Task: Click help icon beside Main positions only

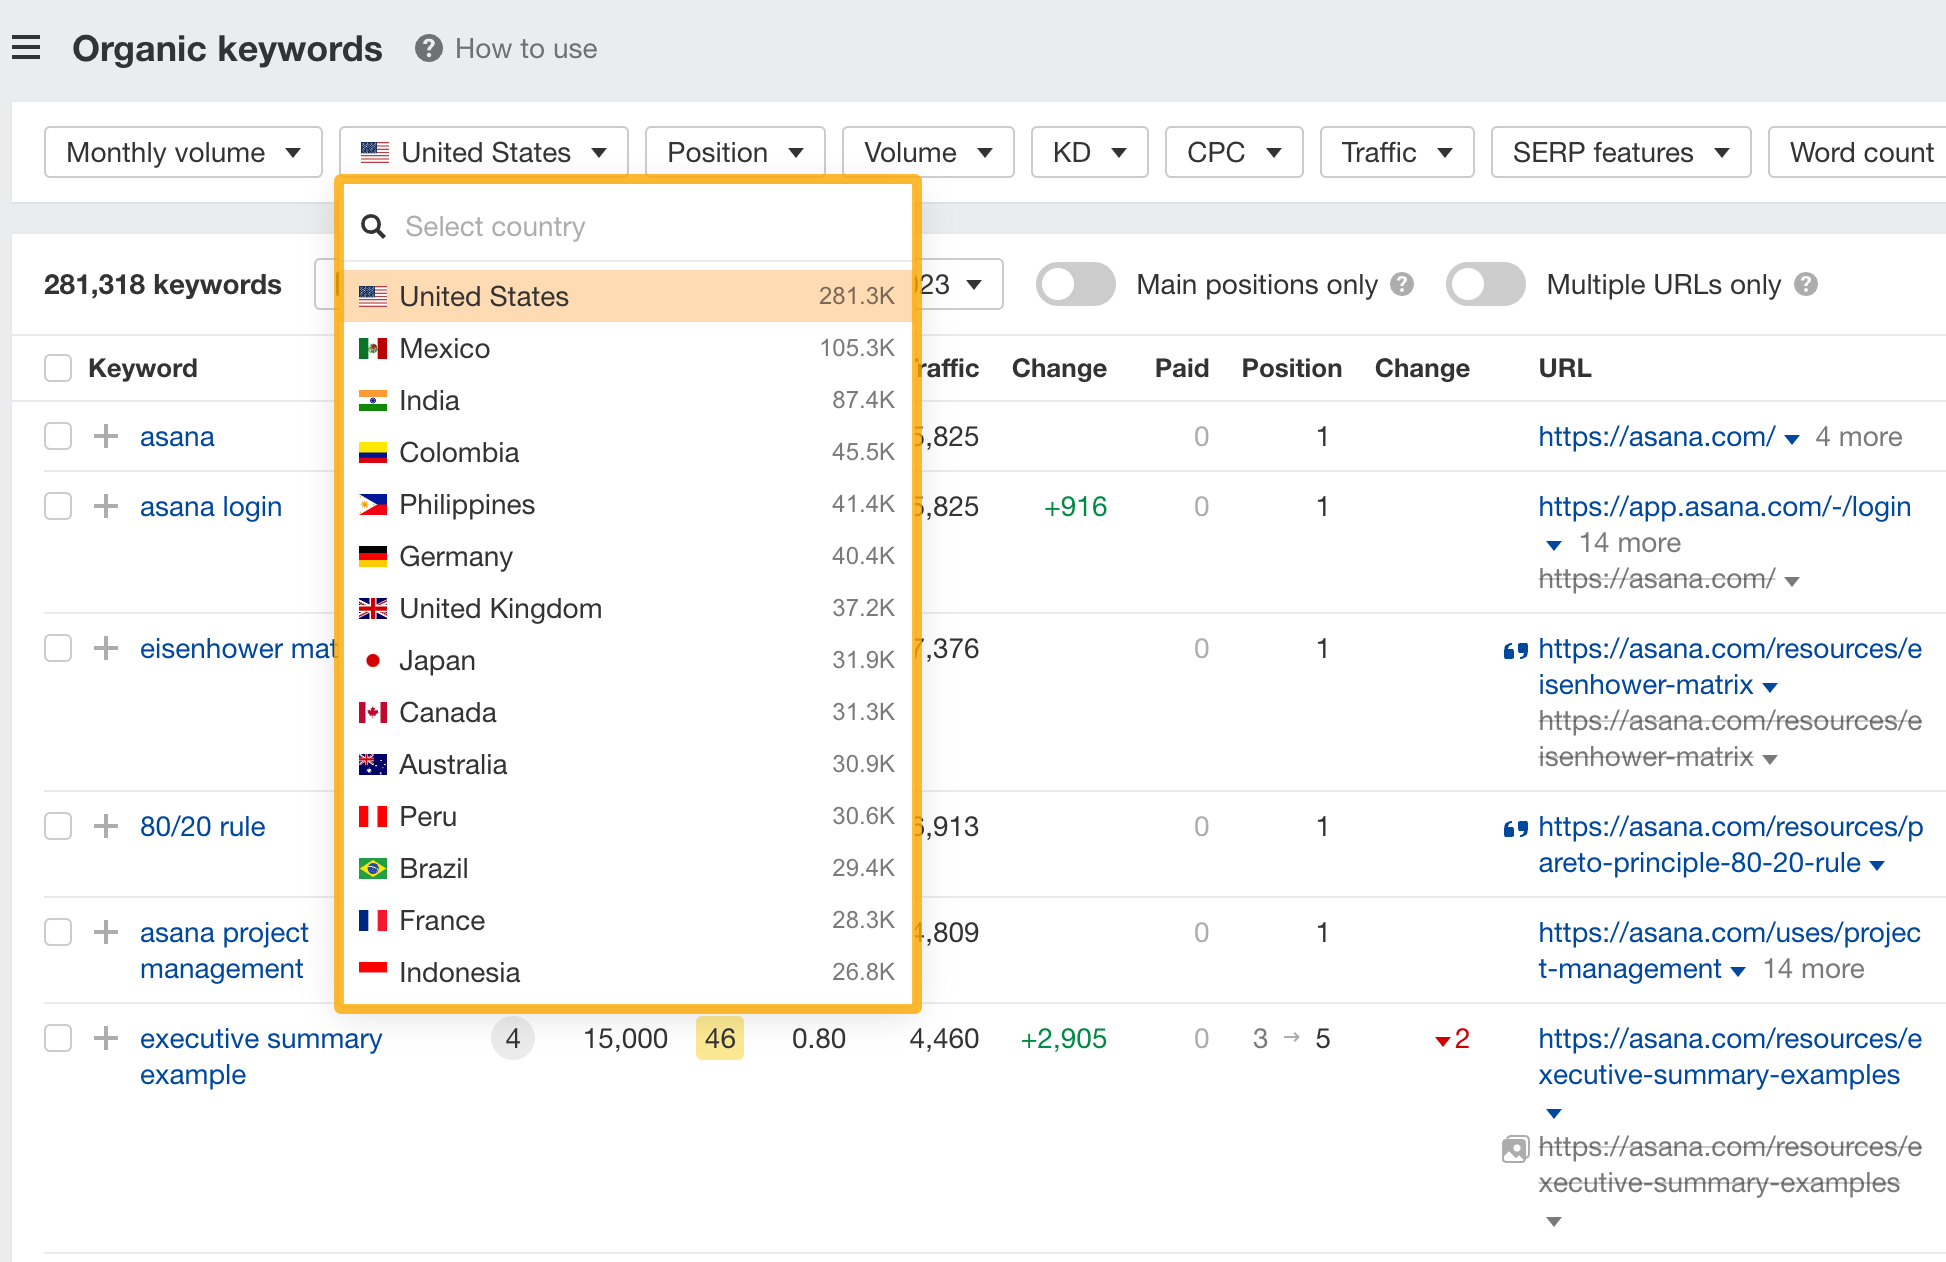Action: [x=1403, y=285]
